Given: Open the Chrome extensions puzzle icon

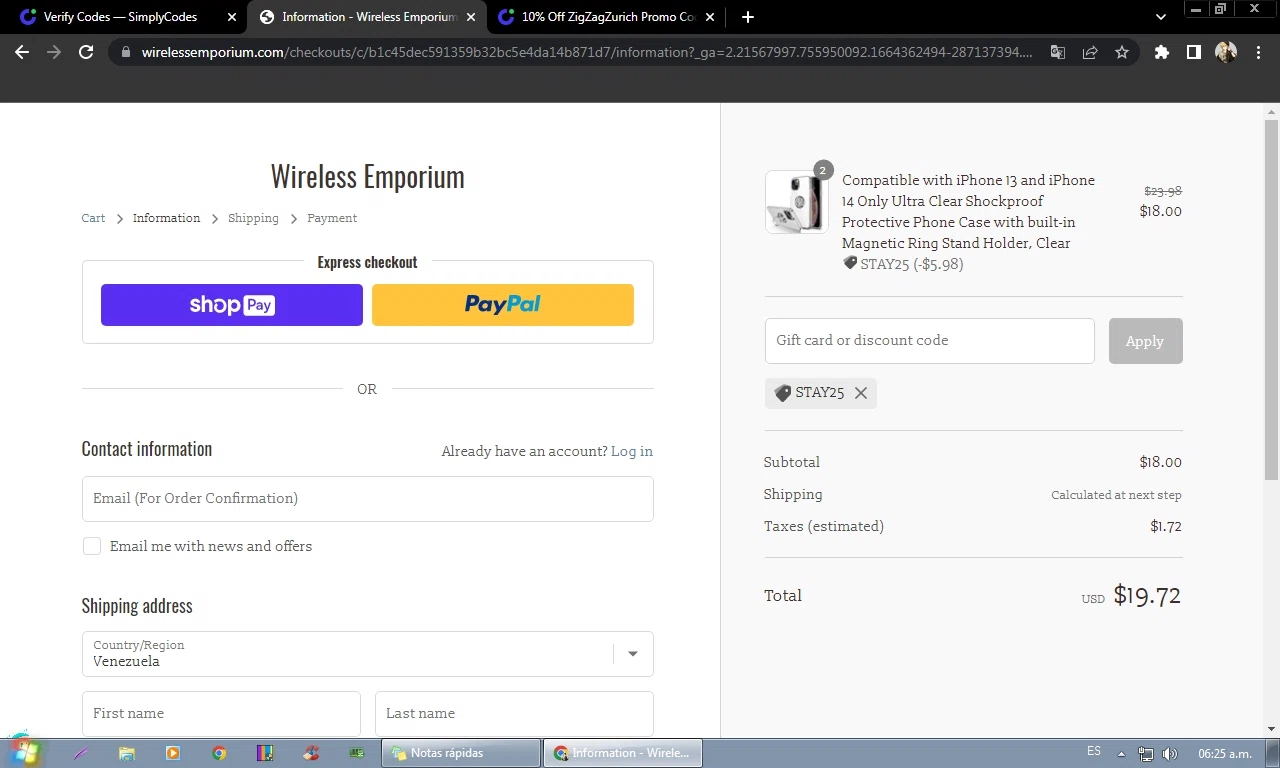Looking at the screenshot, I should pyautogui.click(x=1161, y=52).
